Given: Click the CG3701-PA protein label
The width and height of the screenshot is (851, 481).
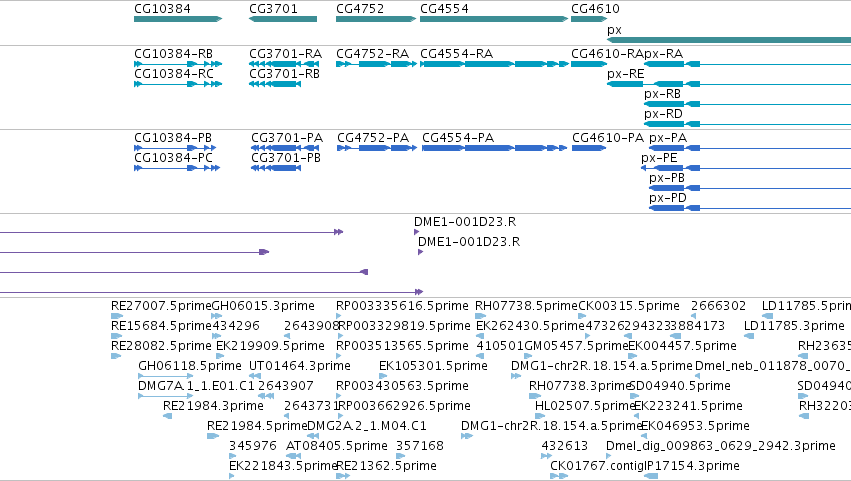Looking at the screenshot, I should click(x=287, y=138).
